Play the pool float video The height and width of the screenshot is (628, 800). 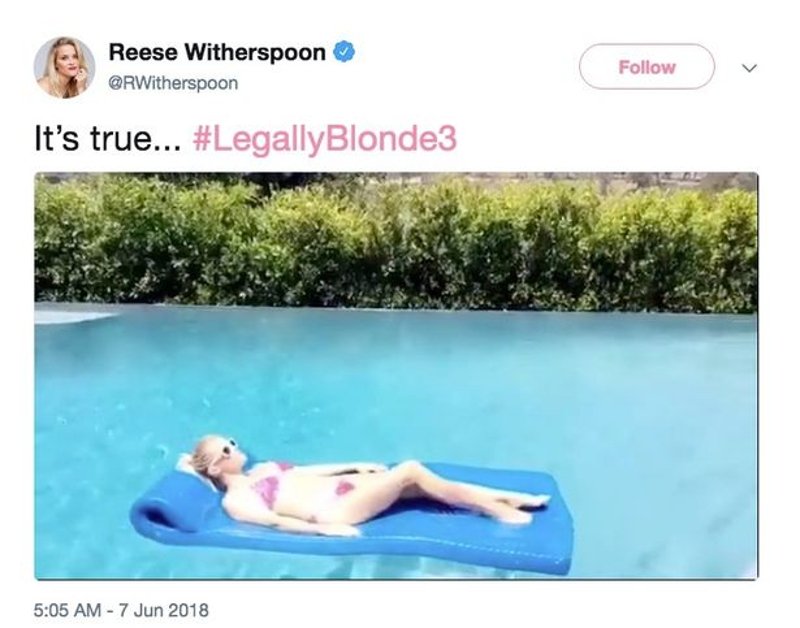pyautogui.click(x=396, y=376)
